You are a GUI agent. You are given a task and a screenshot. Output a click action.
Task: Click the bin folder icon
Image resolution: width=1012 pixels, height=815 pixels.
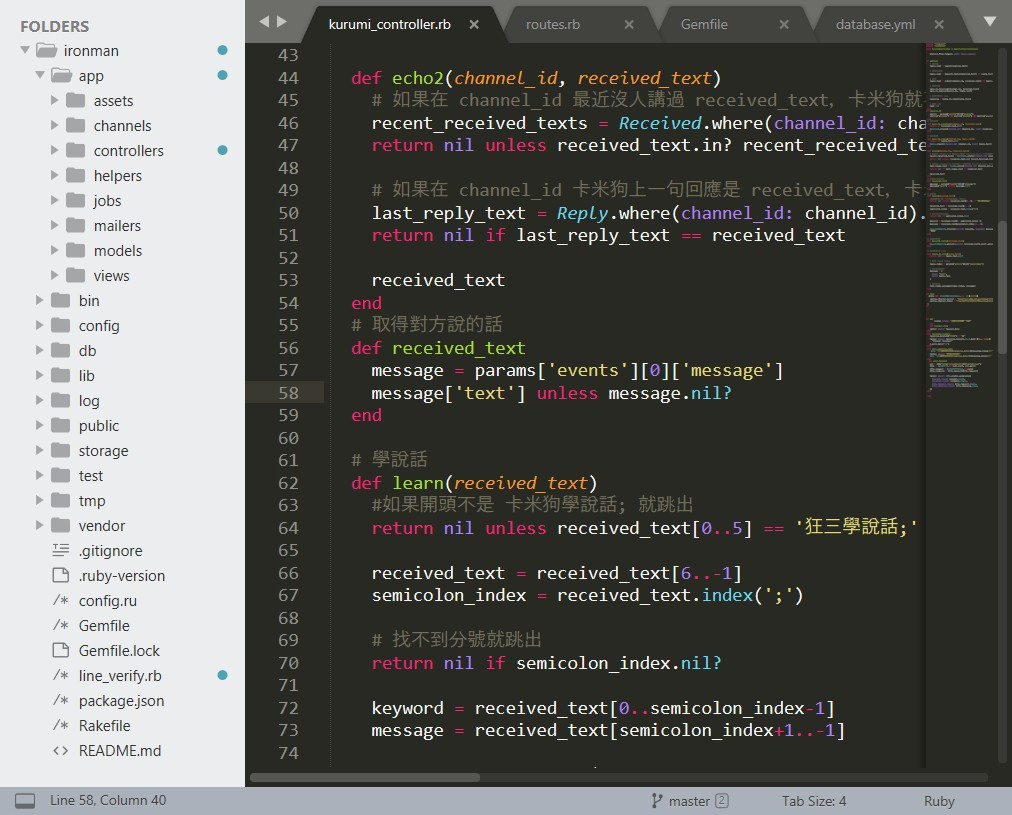tap(61, 300)
